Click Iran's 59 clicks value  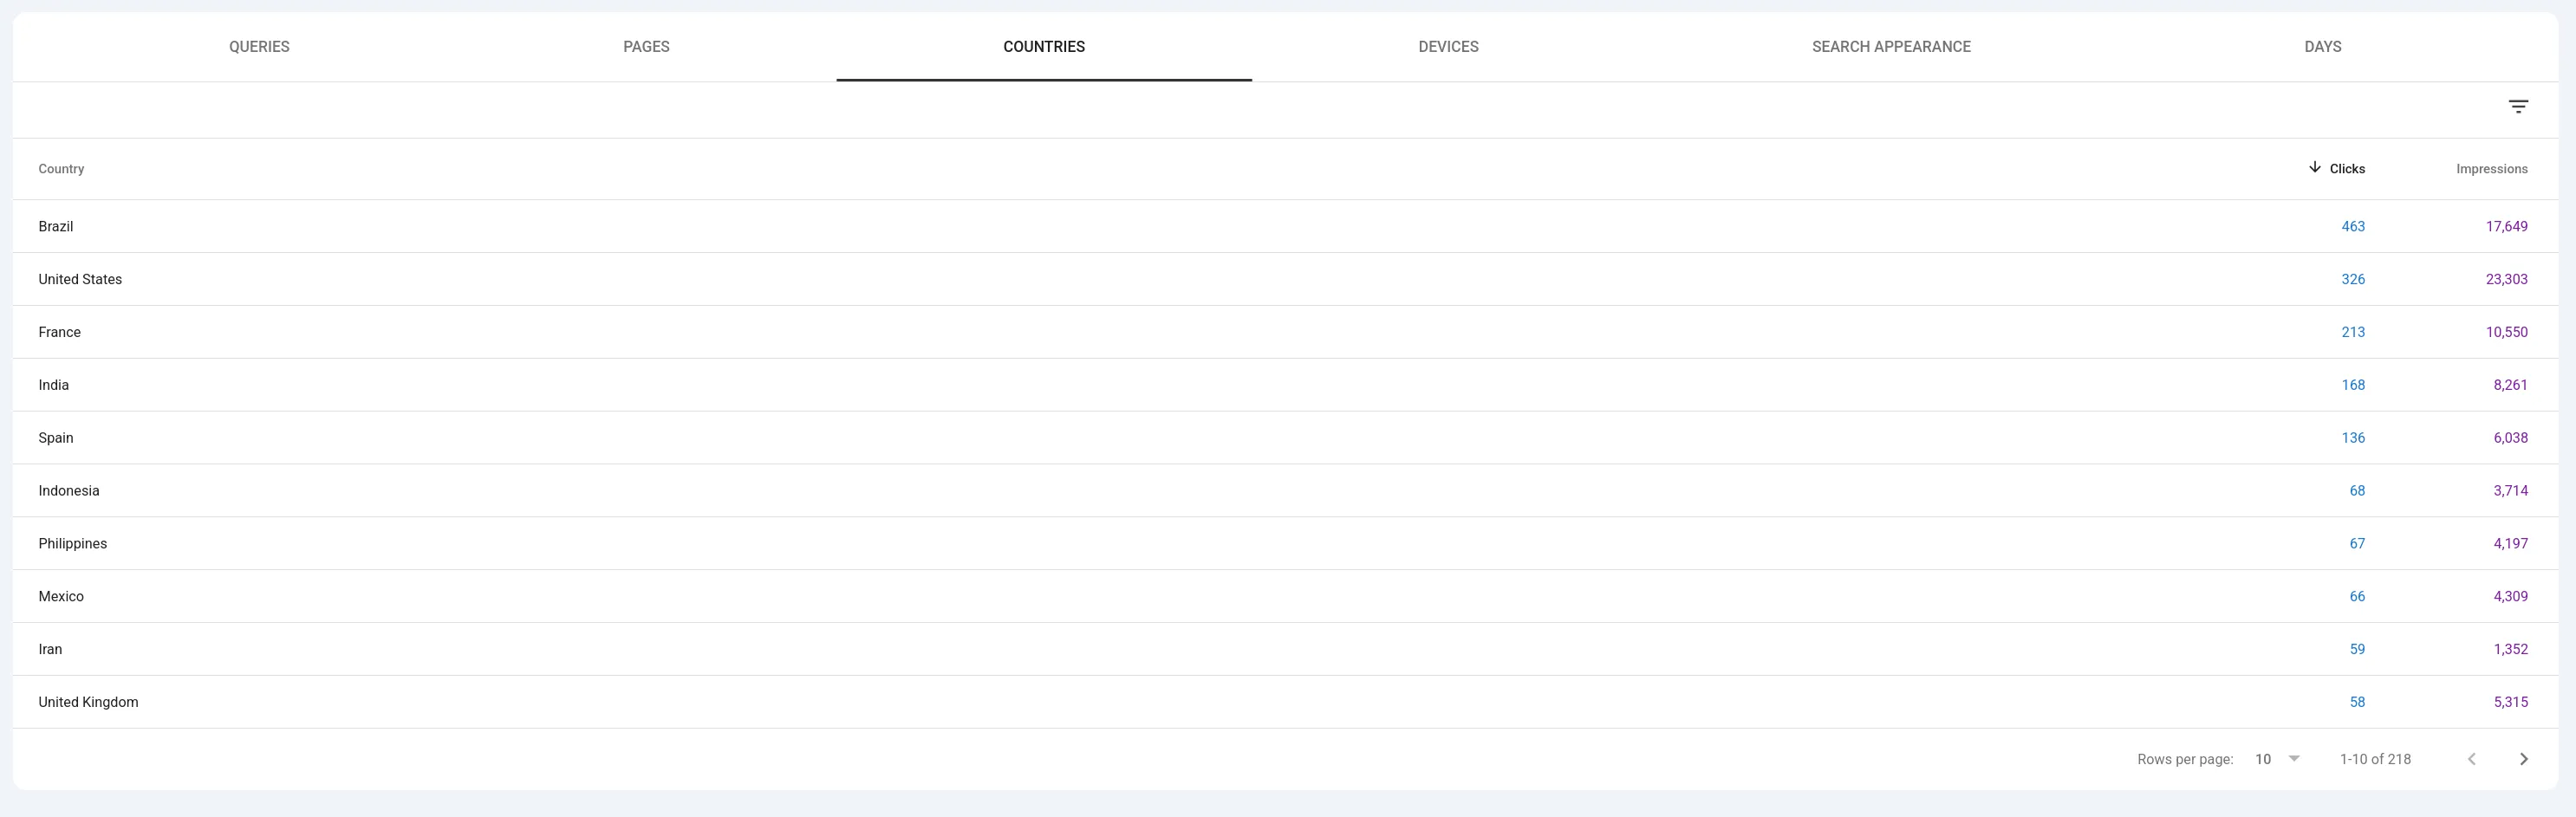tap(2357, 651)
